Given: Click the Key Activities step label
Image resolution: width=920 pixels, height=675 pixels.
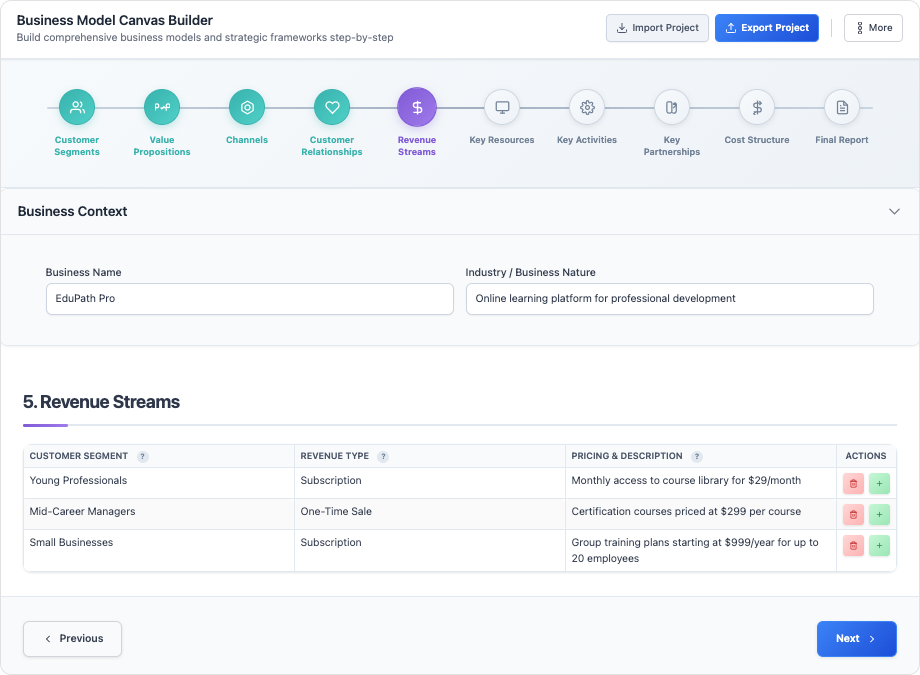Looking at the screenshot, I should (587, 140).
